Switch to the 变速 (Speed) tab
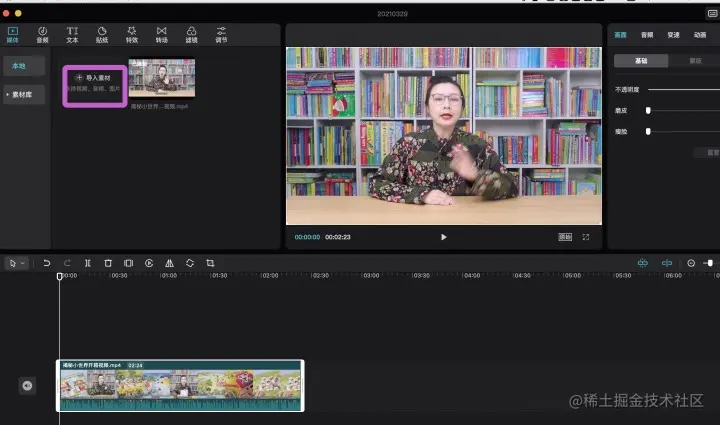The width and height of the screenshot is (720, 425). (x=674, y=35)
